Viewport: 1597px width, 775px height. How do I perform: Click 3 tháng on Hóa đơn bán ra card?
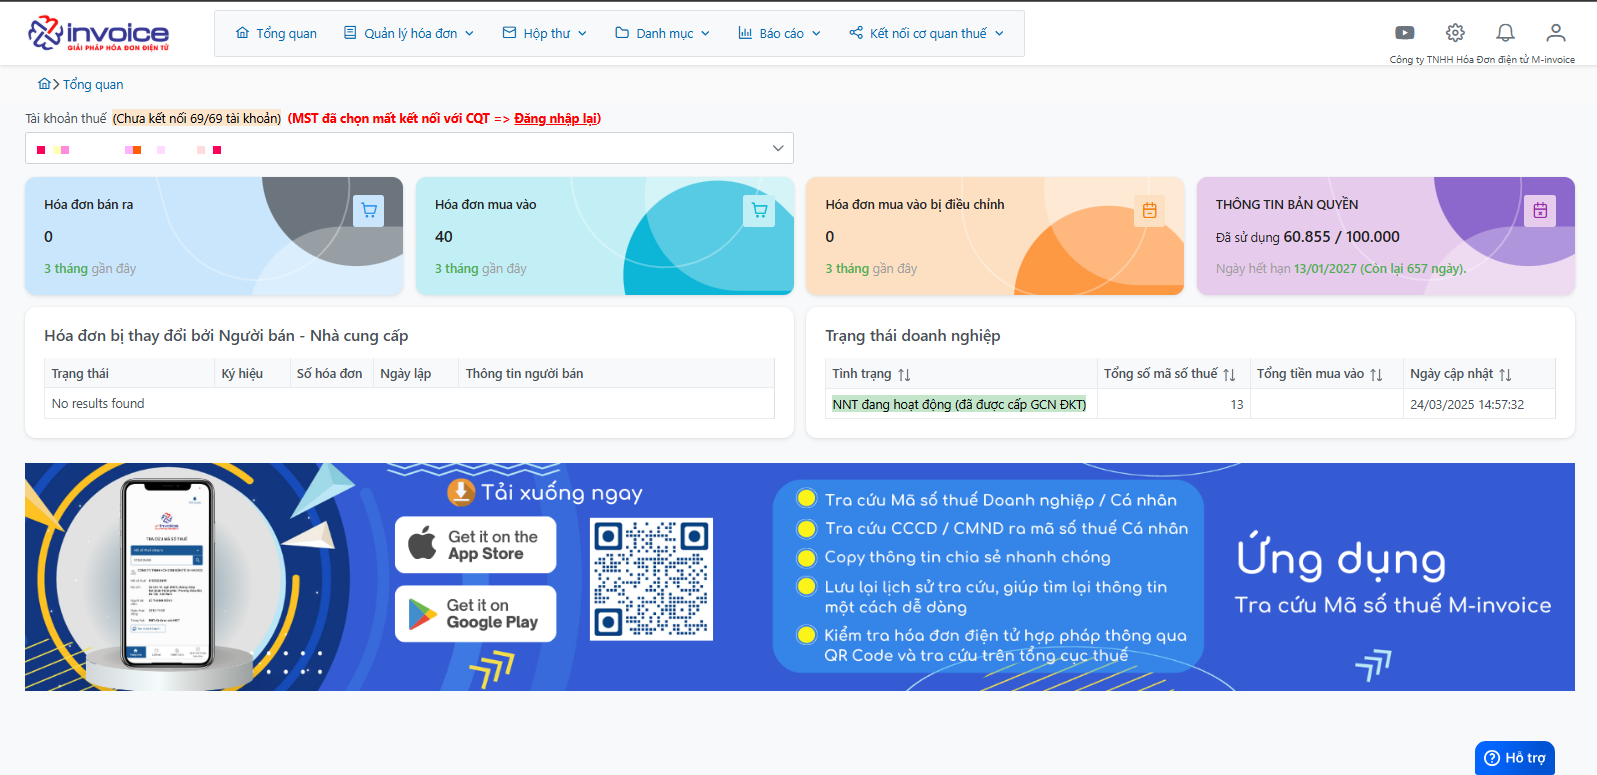pos(65,268)
